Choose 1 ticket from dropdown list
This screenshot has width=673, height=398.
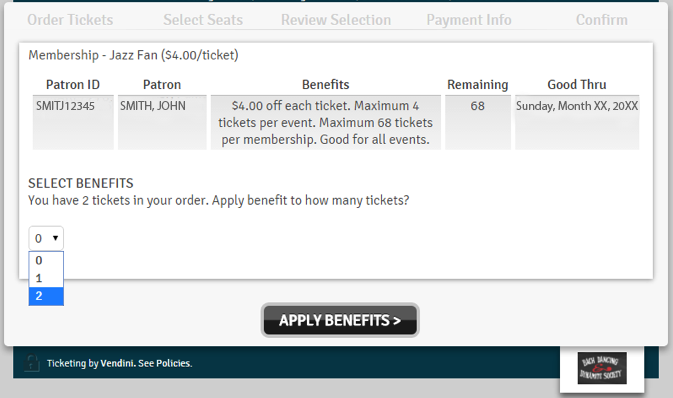click(x=46, y=278)
